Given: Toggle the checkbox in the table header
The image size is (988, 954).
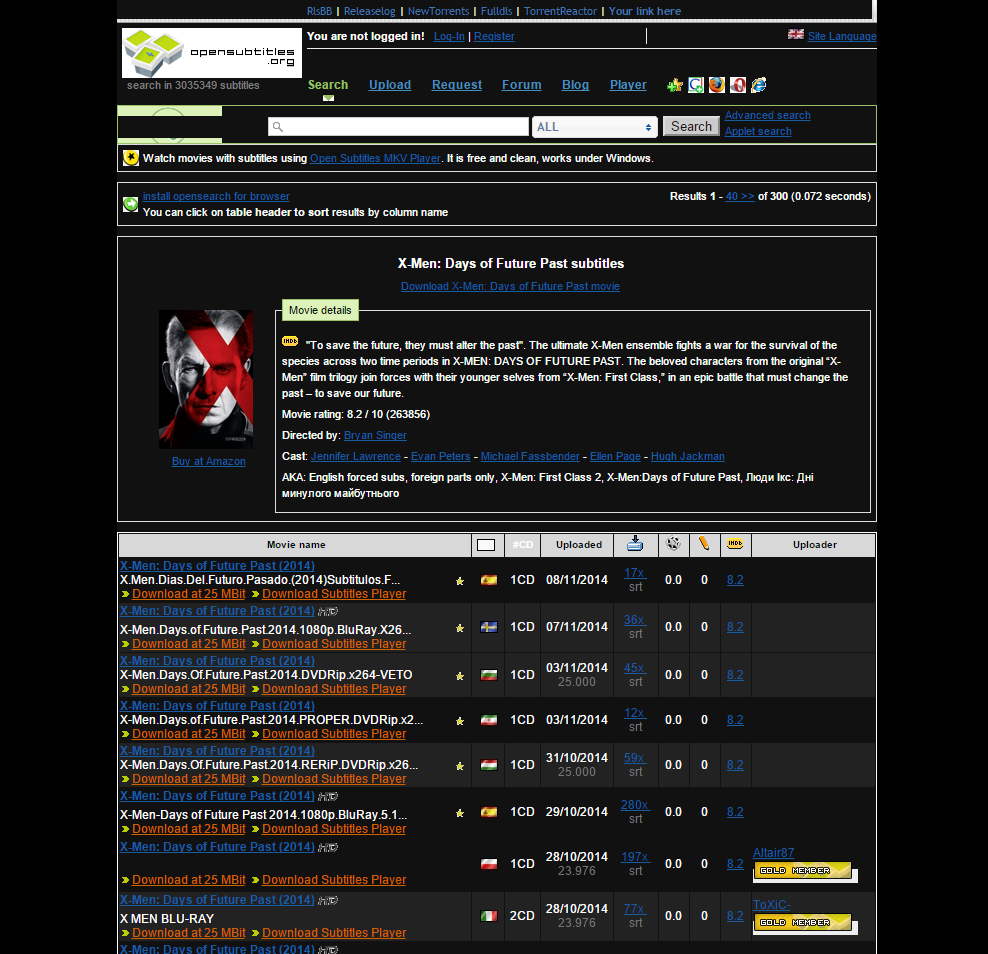Looking at the screenshot, I should [487, 544].
